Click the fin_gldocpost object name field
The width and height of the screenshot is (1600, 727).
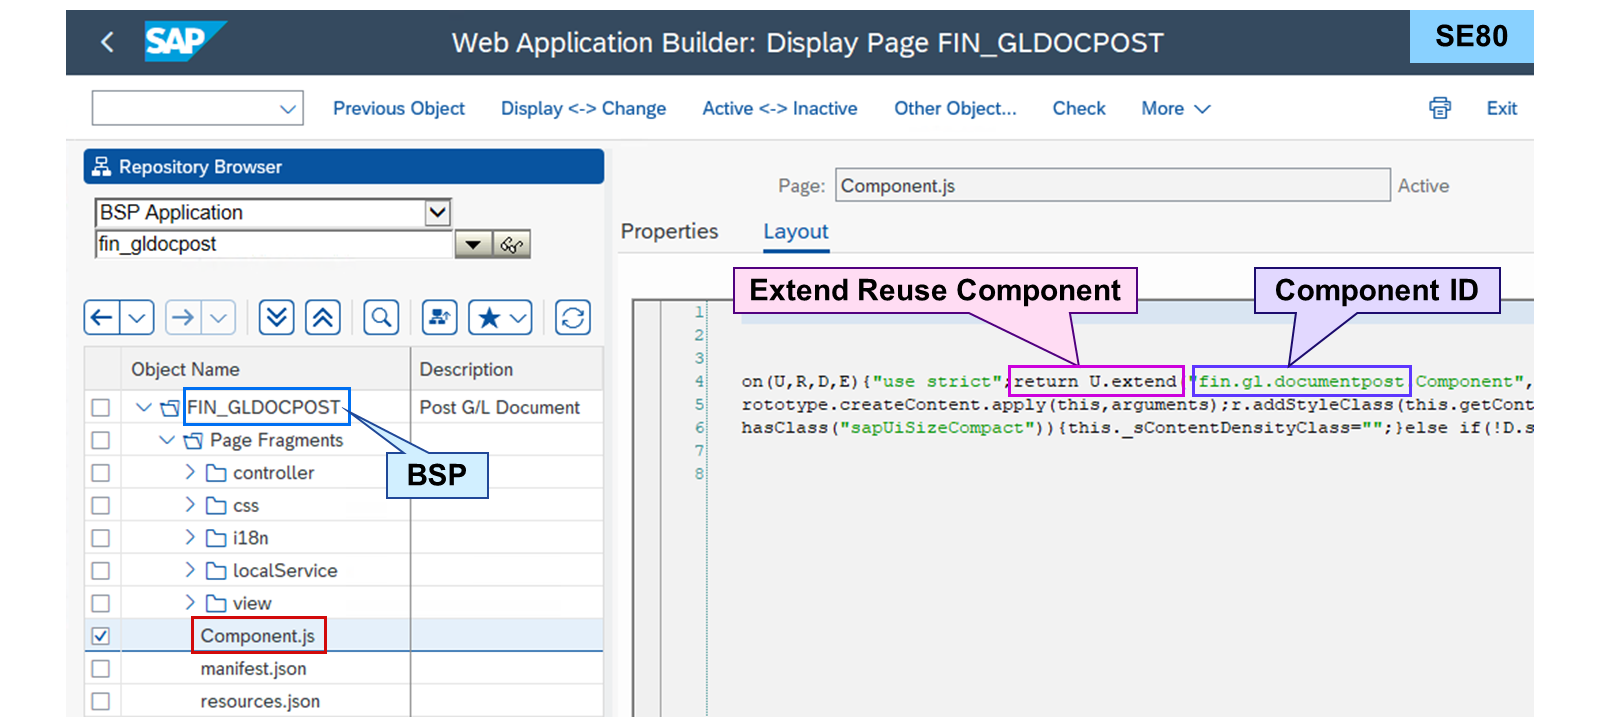275,244
